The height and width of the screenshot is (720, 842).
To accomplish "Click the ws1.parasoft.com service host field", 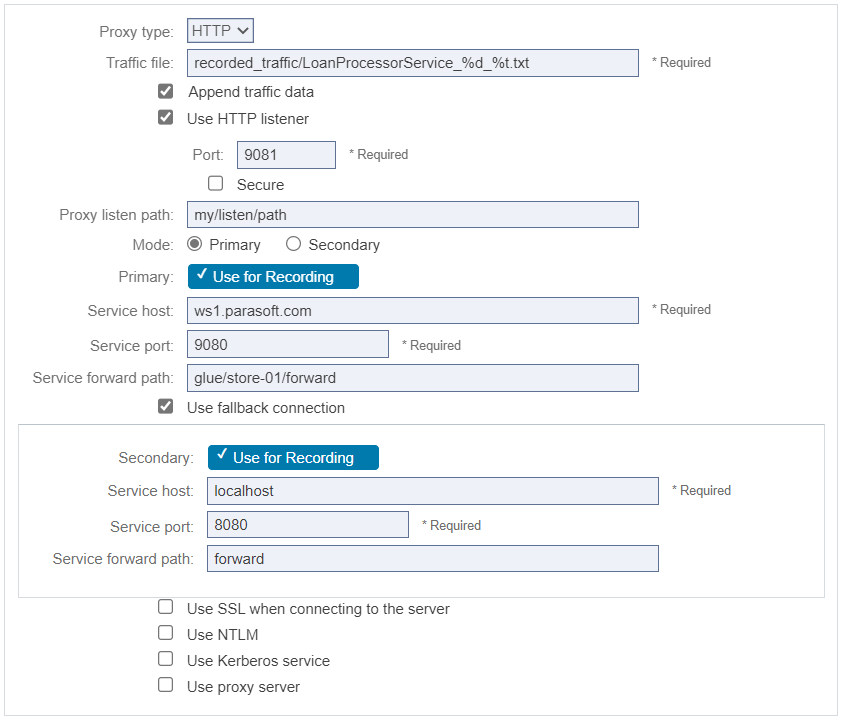I will pos(412,310).
